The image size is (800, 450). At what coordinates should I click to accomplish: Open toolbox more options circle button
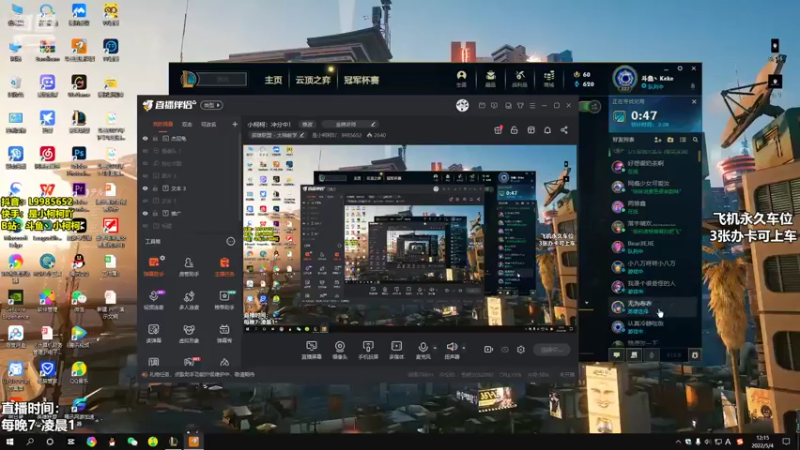231,241
